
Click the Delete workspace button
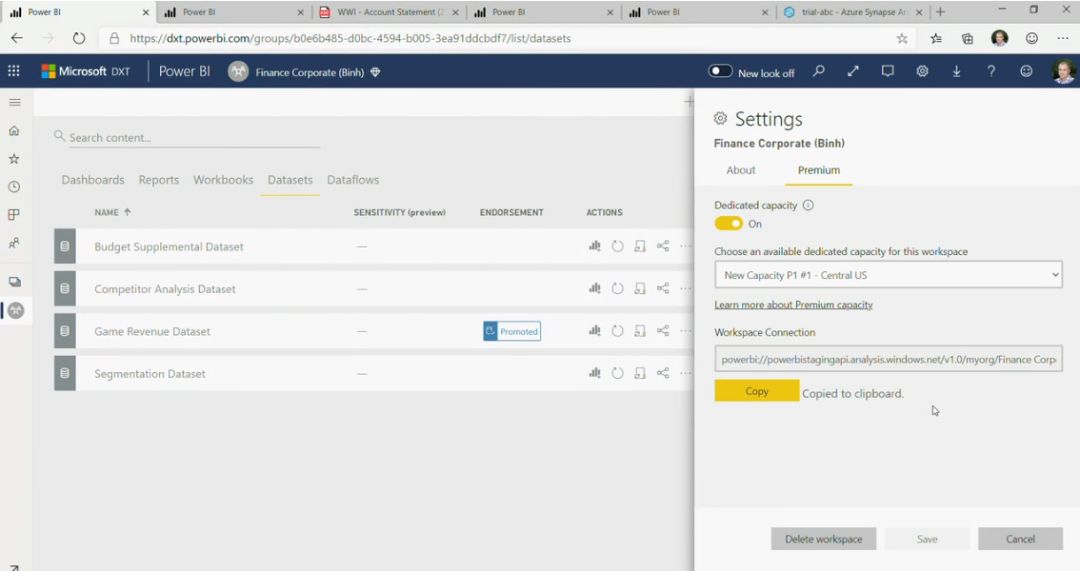point(823,539)
